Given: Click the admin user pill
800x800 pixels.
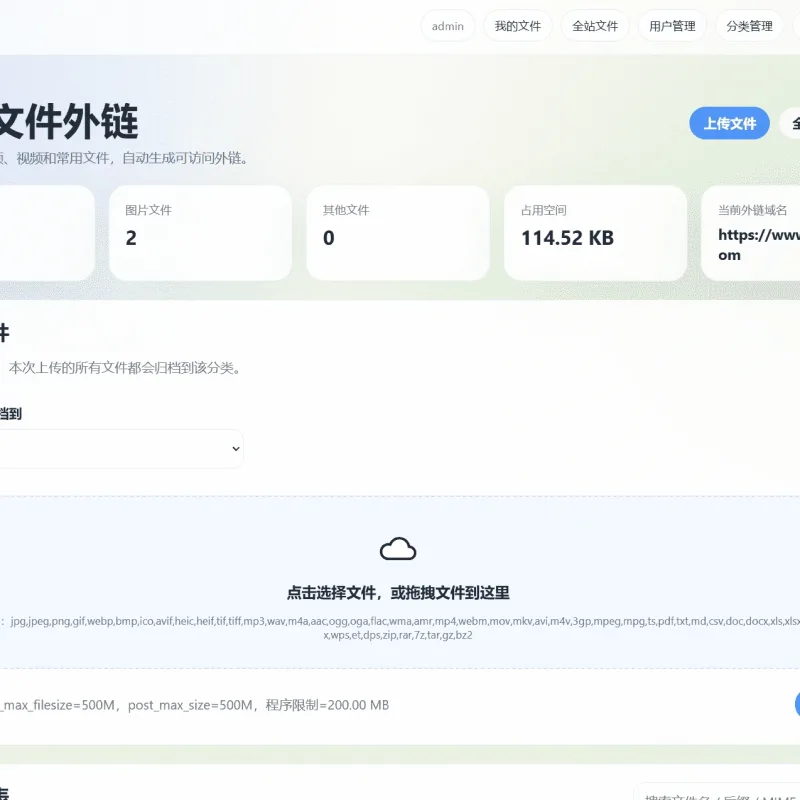Looking at the screenshot, I should pos(447,26).
